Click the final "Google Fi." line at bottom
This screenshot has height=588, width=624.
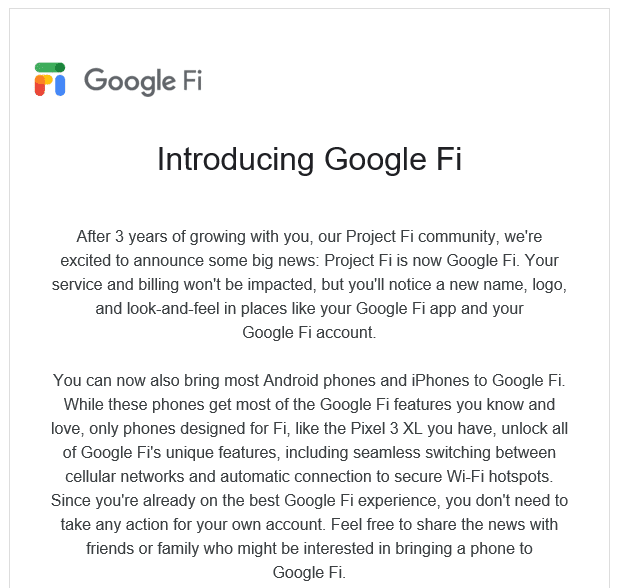[309, 571]
